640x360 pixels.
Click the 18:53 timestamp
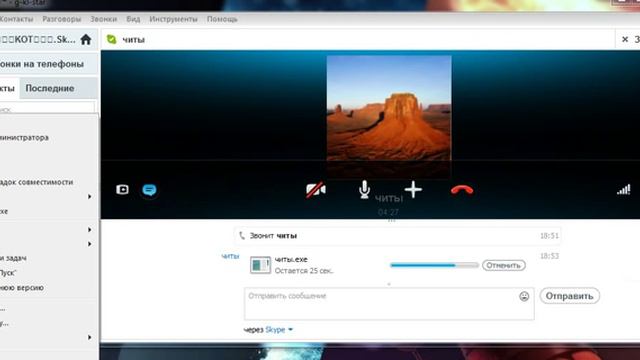[549, 256]
